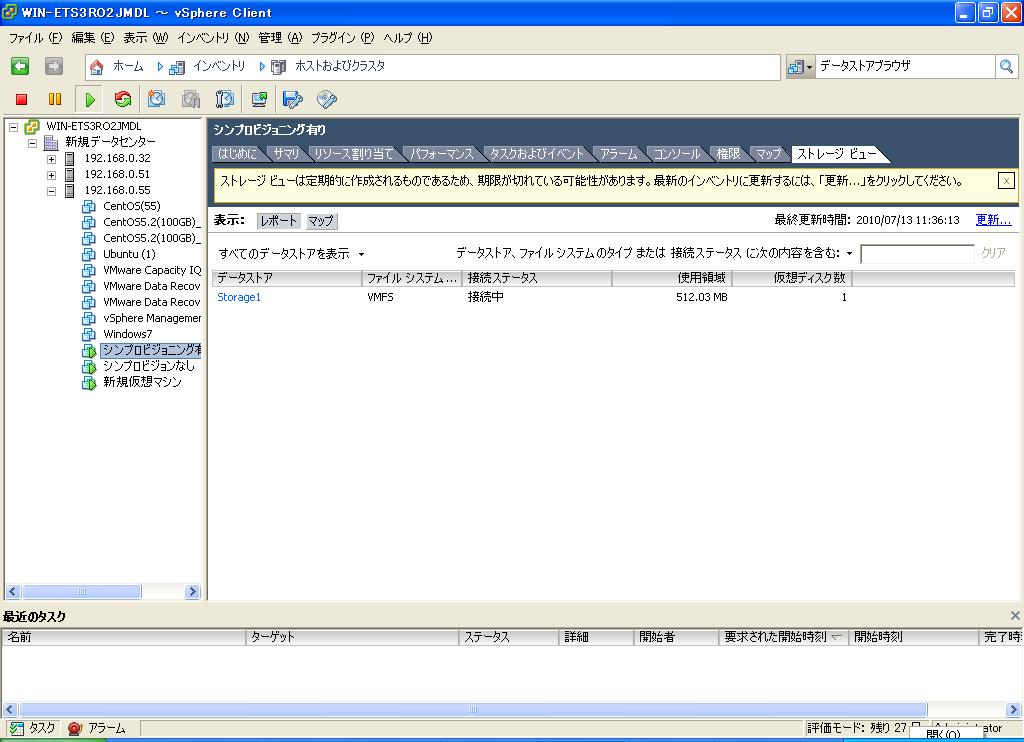Click the inventory tree horizontal scrollbar thumb

click(x=82, y=592)
